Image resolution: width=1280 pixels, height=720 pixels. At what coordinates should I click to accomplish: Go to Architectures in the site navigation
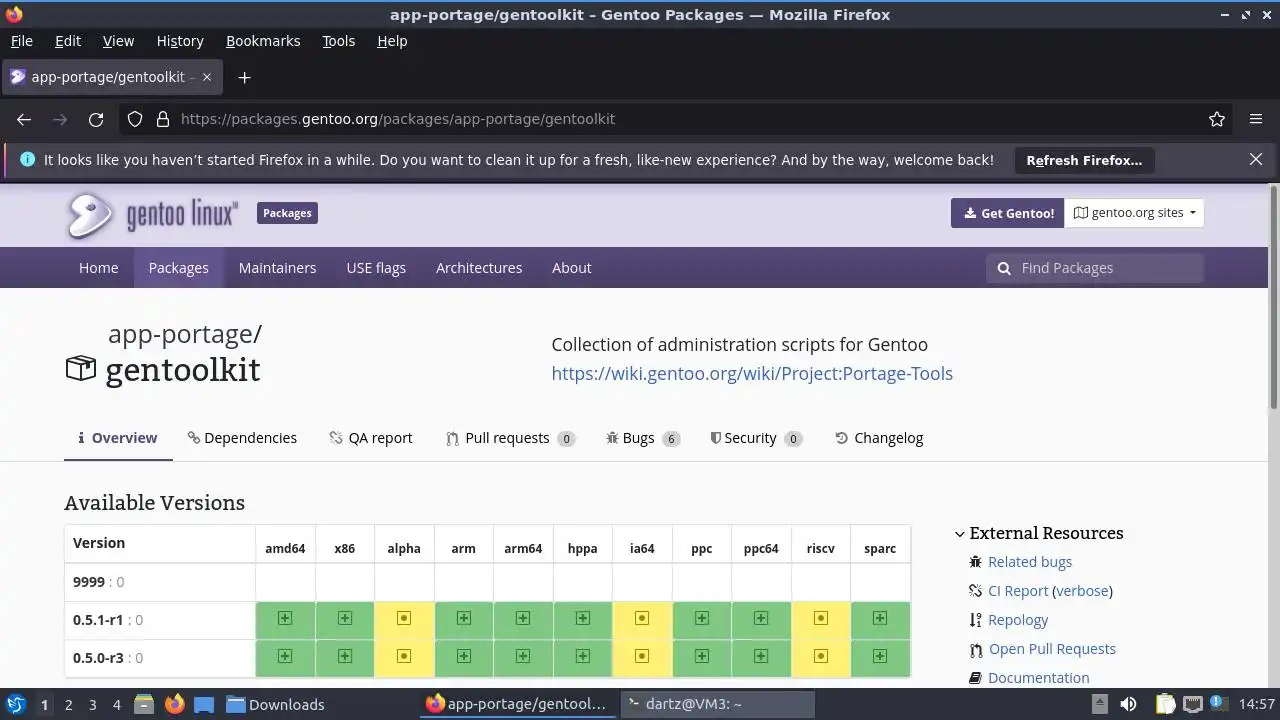coord(479,268)
